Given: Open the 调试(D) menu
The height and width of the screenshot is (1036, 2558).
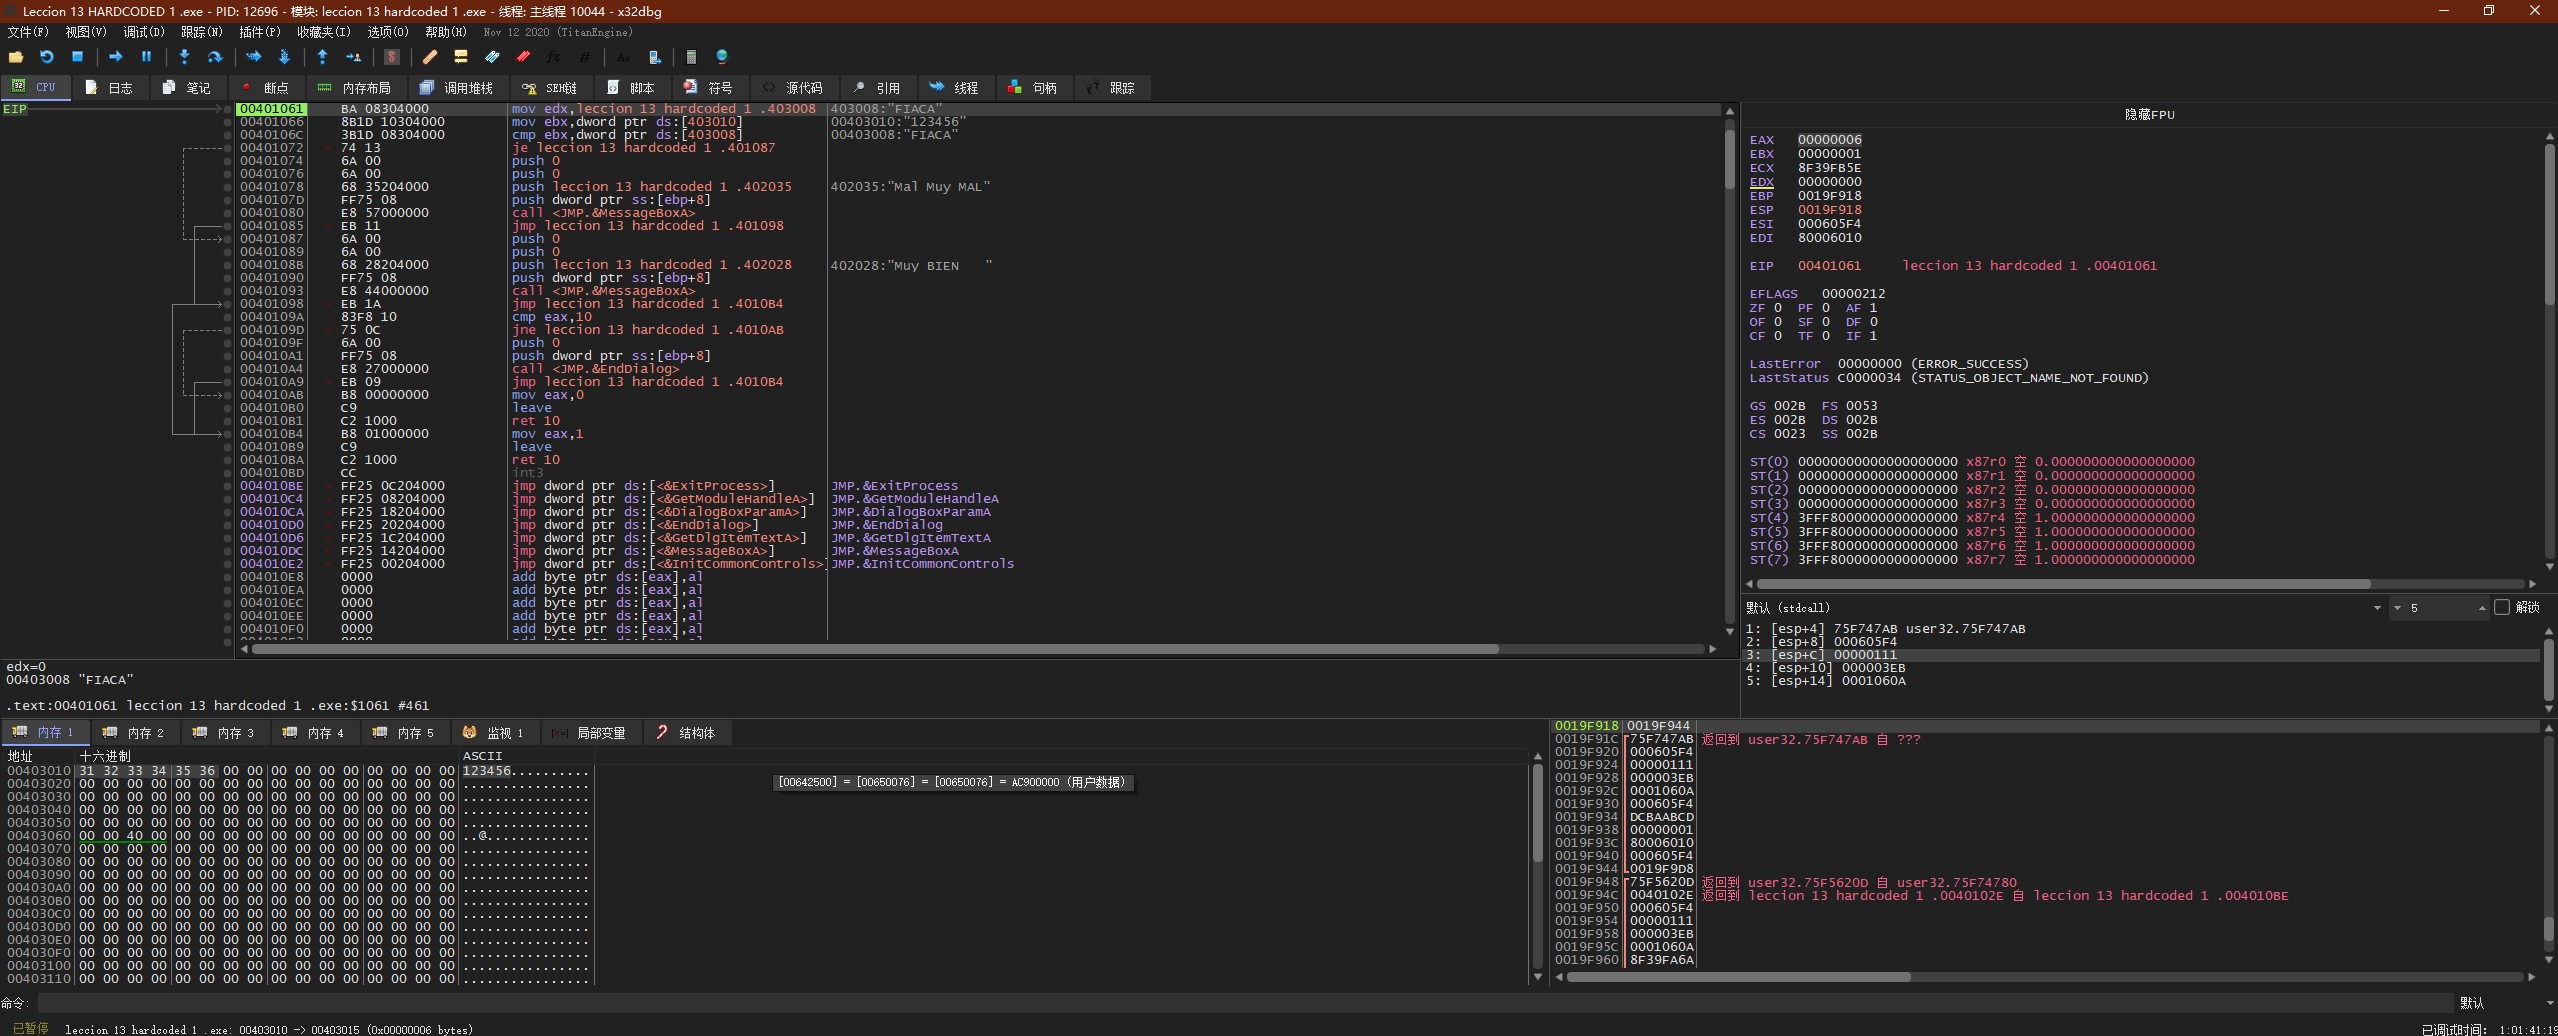Looking at the screenshot, I should tap(143, 32).
